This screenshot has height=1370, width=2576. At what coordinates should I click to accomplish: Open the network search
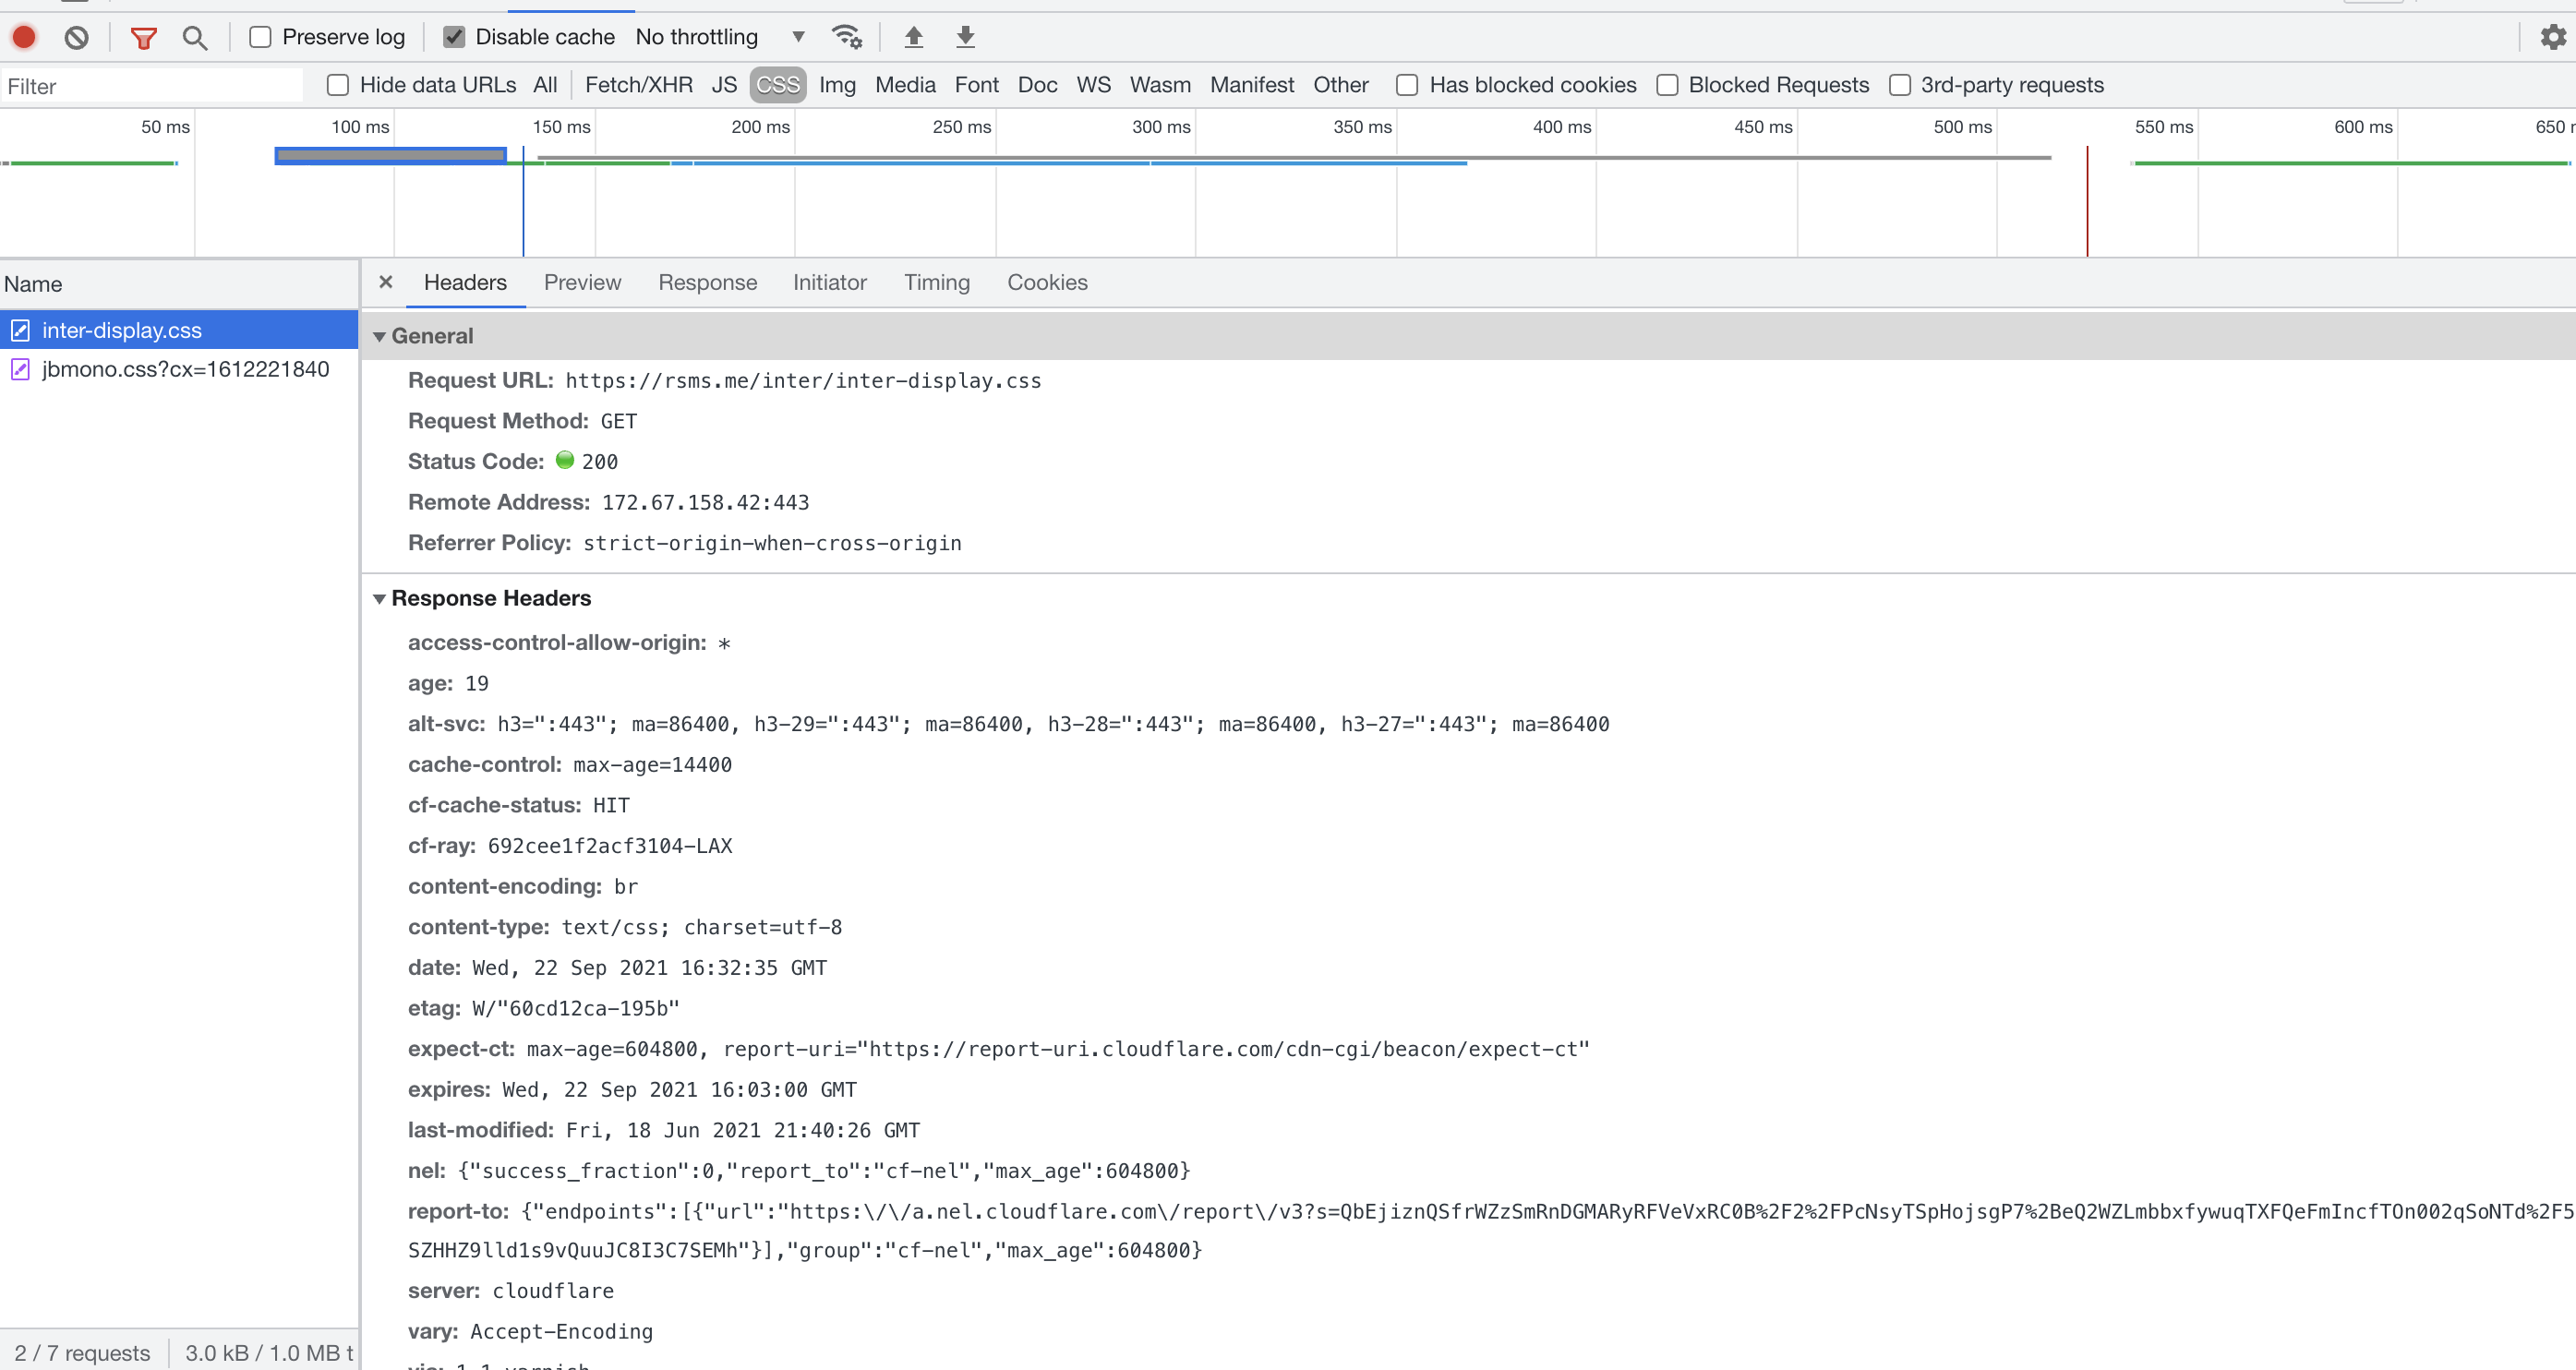(194, 36)
